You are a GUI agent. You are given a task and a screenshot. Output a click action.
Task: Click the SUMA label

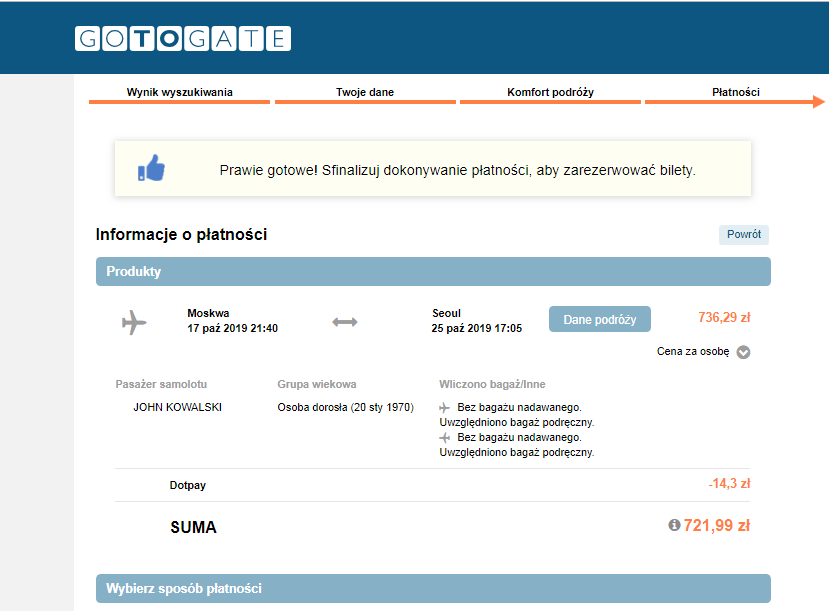(194, 527)
